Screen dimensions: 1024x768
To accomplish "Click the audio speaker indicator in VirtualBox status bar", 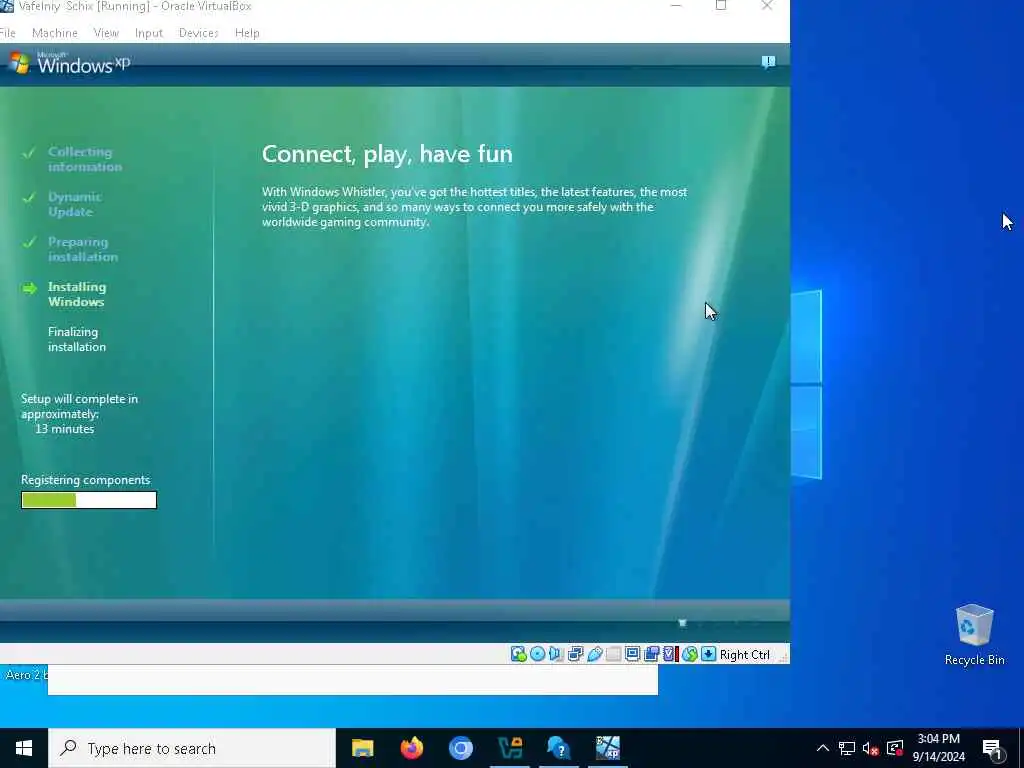I will (x=556, y=654).
